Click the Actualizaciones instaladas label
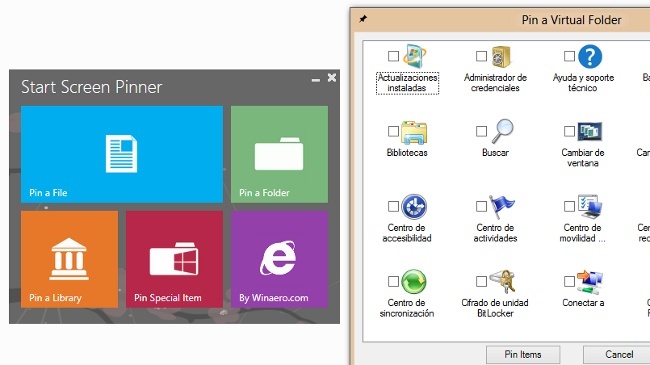The height and width of the screenshot is (365, 650). (x=407, y=83)
